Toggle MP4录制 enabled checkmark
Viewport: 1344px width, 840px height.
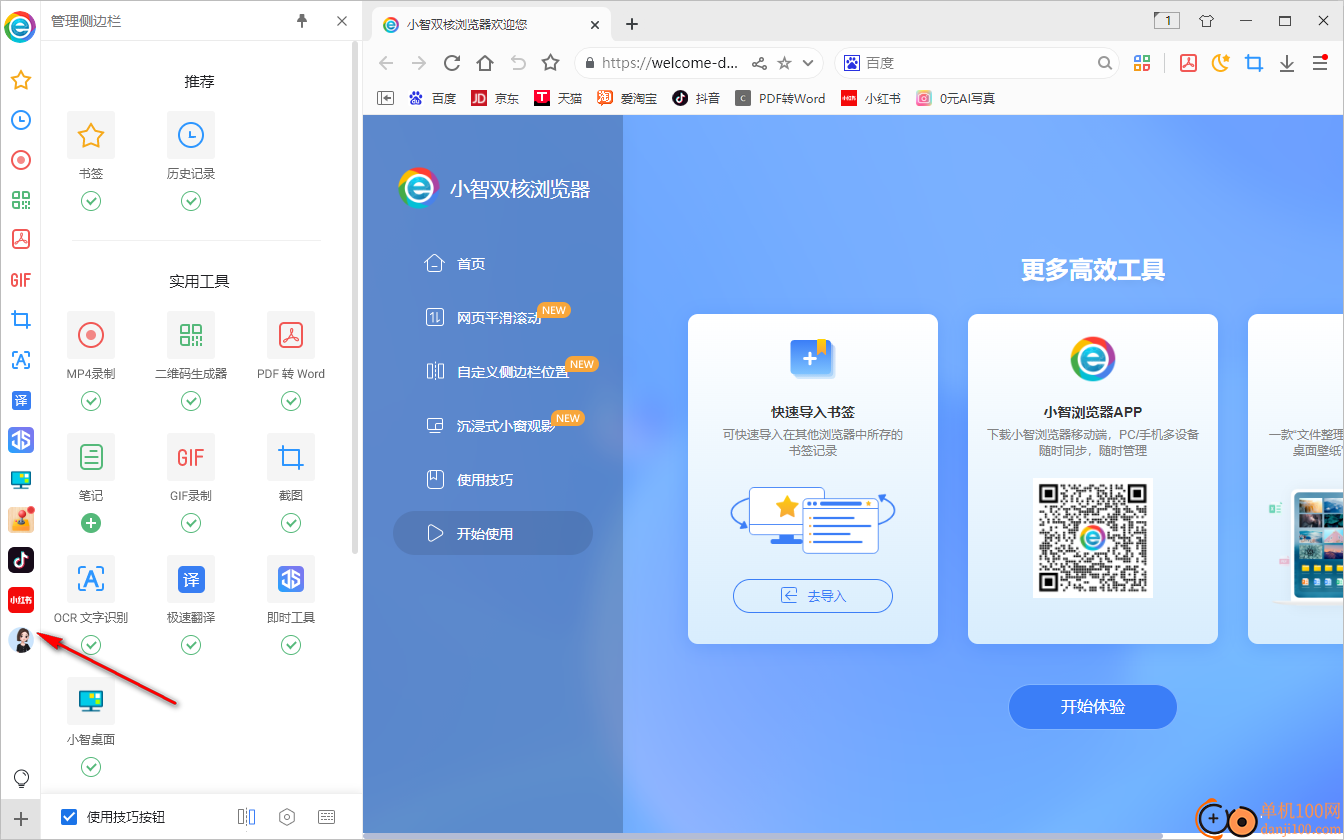pyautogui.click(x=91, y=401)
